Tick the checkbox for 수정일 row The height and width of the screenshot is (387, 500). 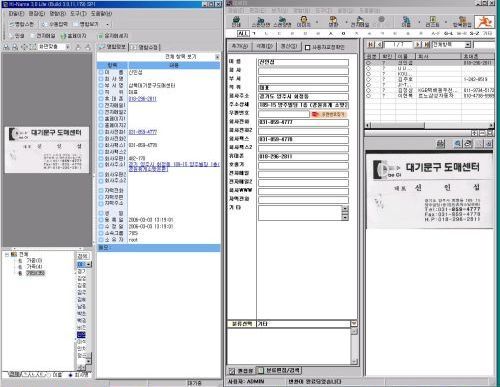tap(101, 227)
